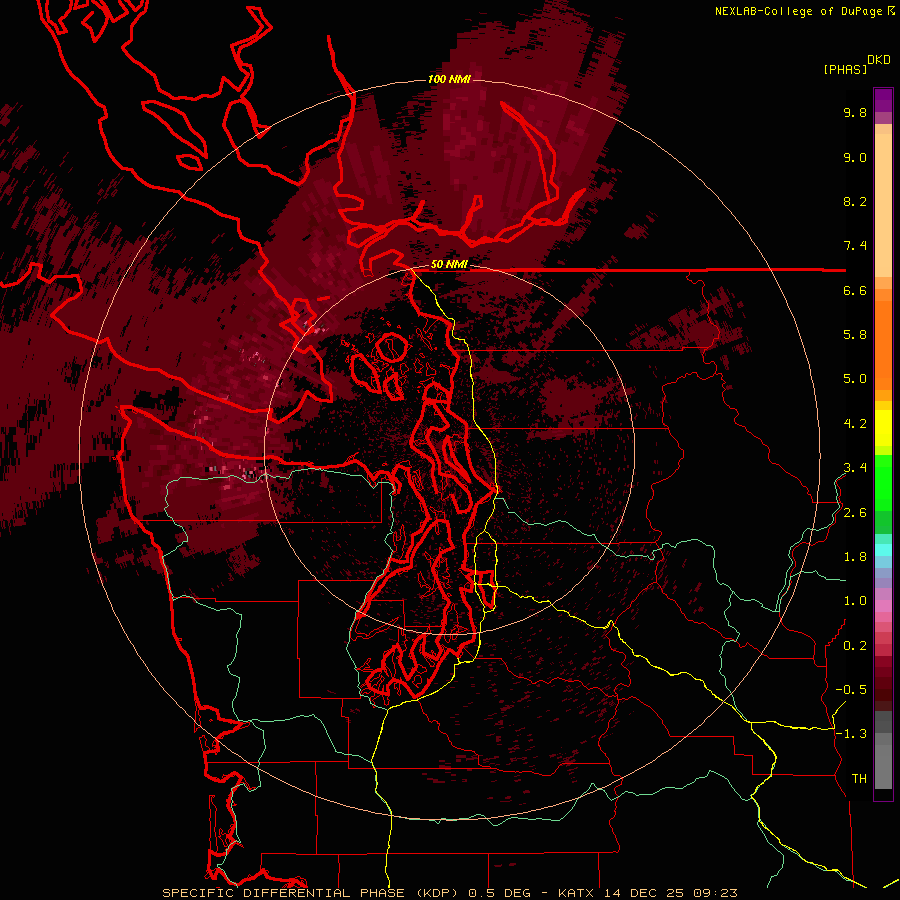Click the 5.0 value on the color scale
The width and height of the screenshot is (900, 900).
855,379
